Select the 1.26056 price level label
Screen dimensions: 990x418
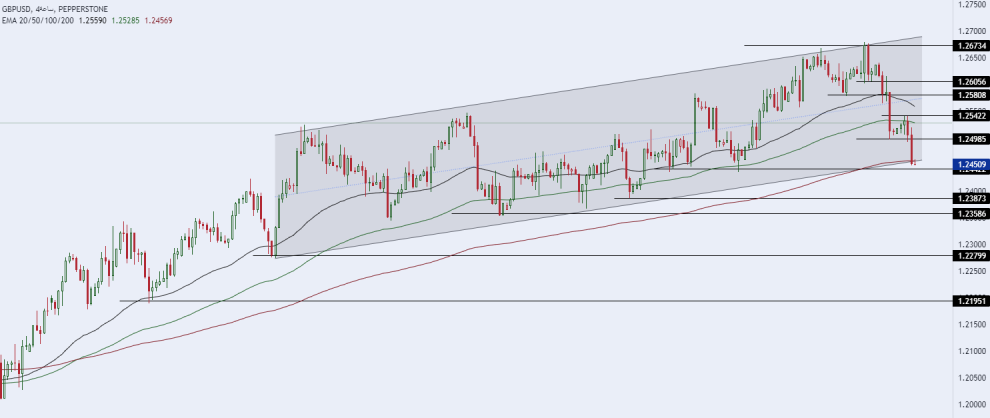(971, 82)
